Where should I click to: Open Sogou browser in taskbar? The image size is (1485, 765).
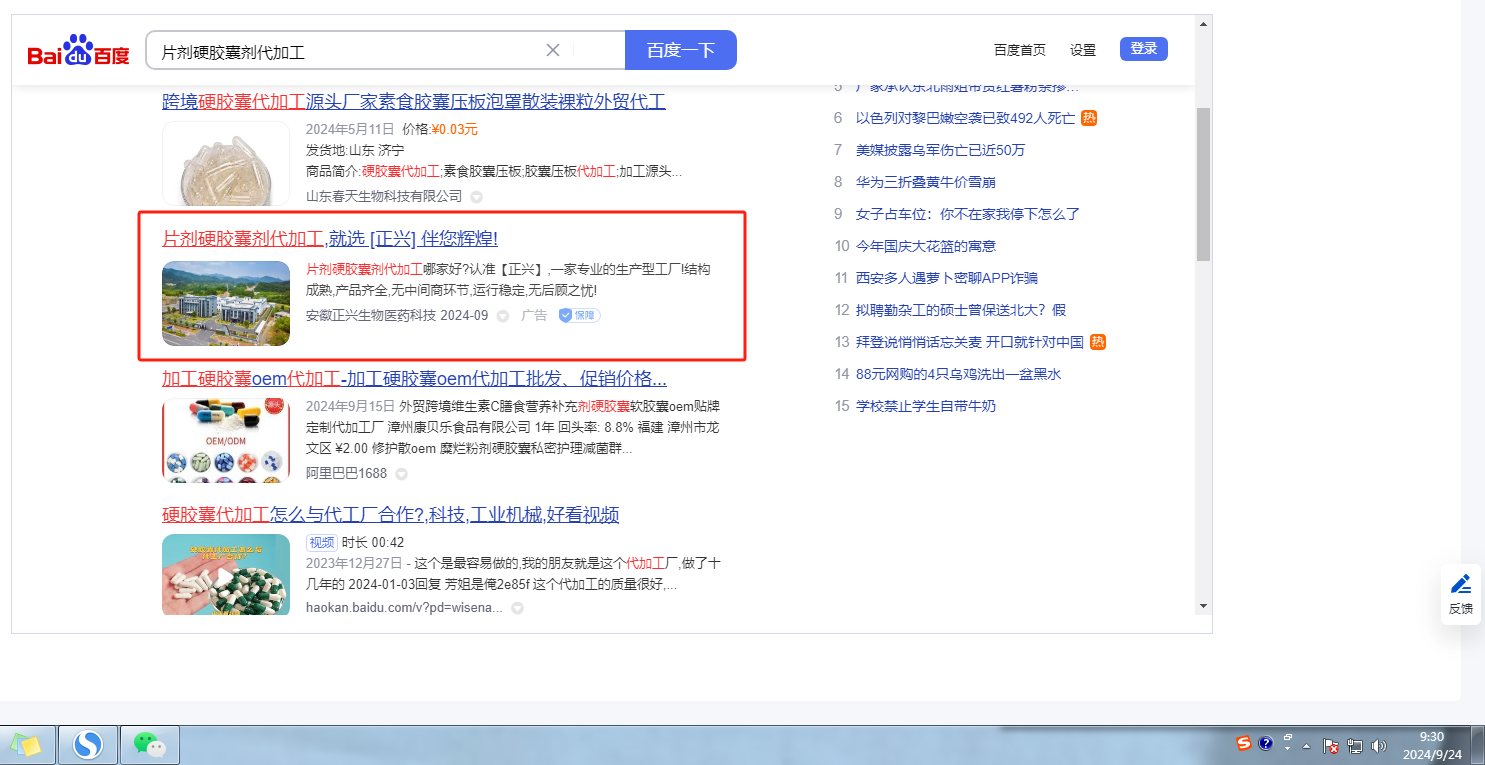click(88, 745)
